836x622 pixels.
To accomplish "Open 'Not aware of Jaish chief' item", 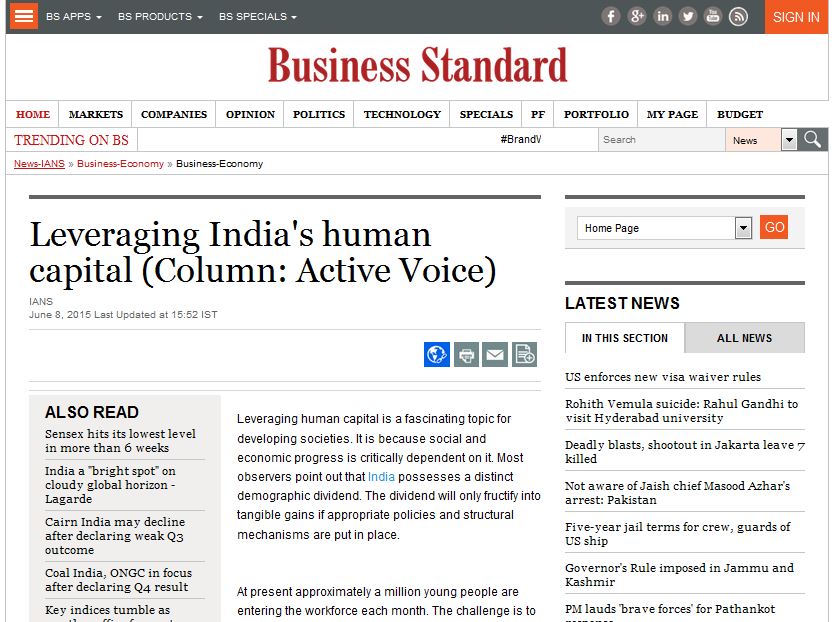I will point(678,493).
